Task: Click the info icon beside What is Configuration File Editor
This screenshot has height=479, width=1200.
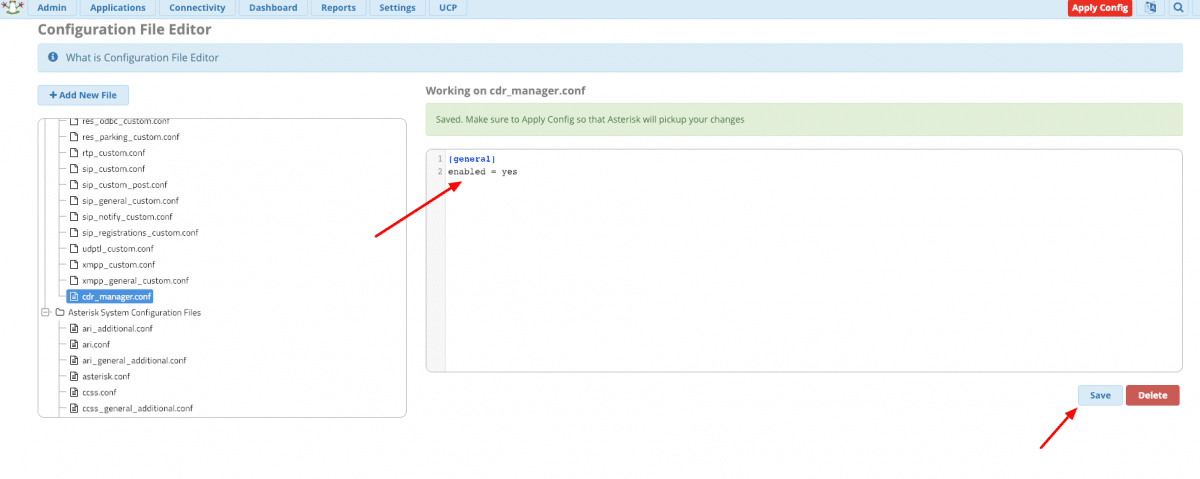Action: [53, 58]
